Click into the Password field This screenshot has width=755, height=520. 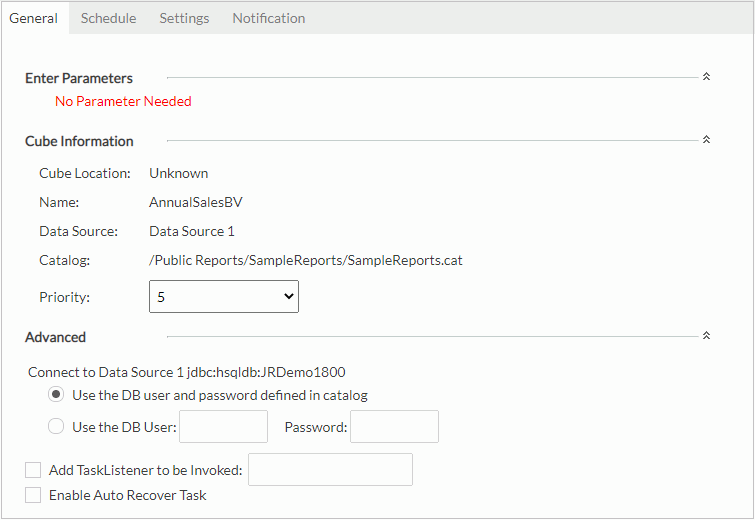(394, 427)
